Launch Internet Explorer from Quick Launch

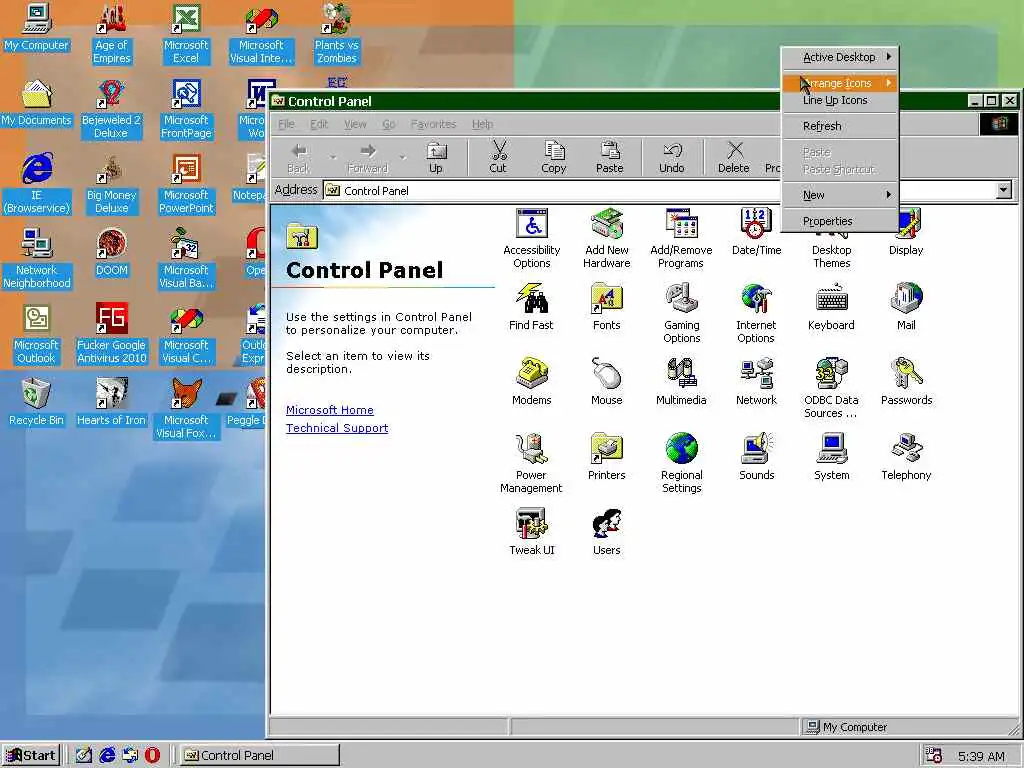click(x=106, y=755)
